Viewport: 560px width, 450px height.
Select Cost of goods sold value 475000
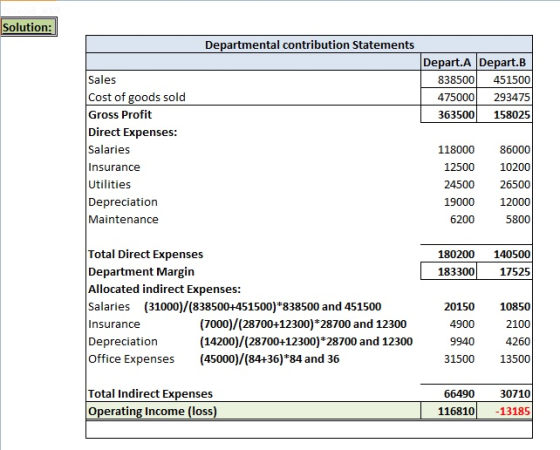click(456, 97)
